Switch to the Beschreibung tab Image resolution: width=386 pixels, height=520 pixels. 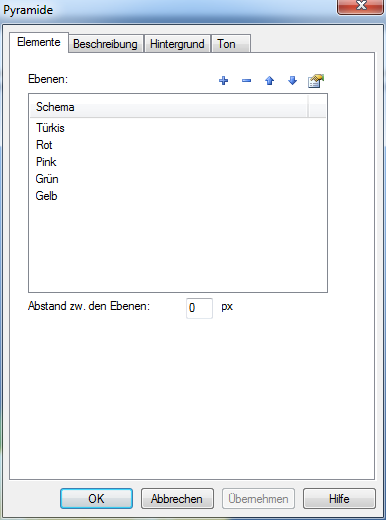click(105, 44)
